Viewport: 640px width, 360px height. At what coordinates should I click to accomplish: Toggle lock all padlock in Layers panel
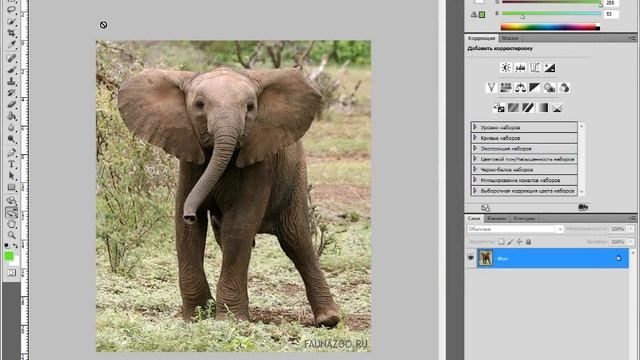click(x=528, y=242)
